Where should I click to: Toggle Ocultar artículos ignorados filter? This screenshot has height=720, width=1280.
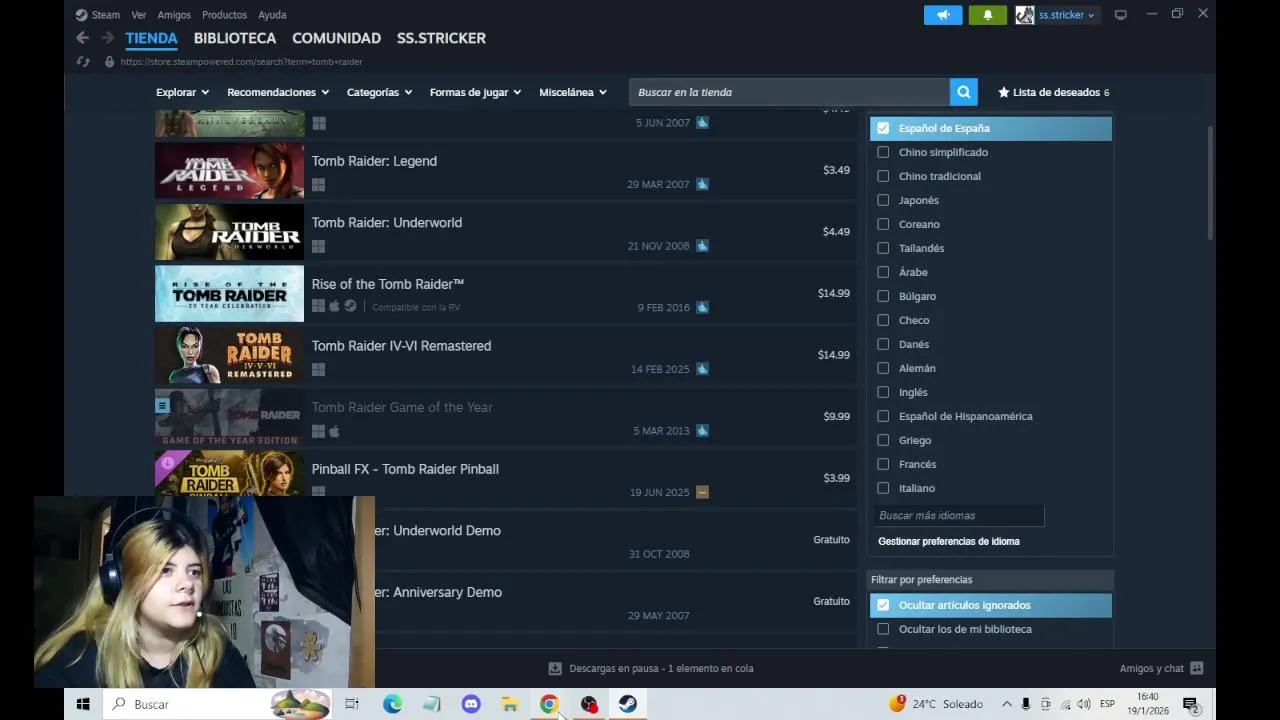tap(883, 605)
